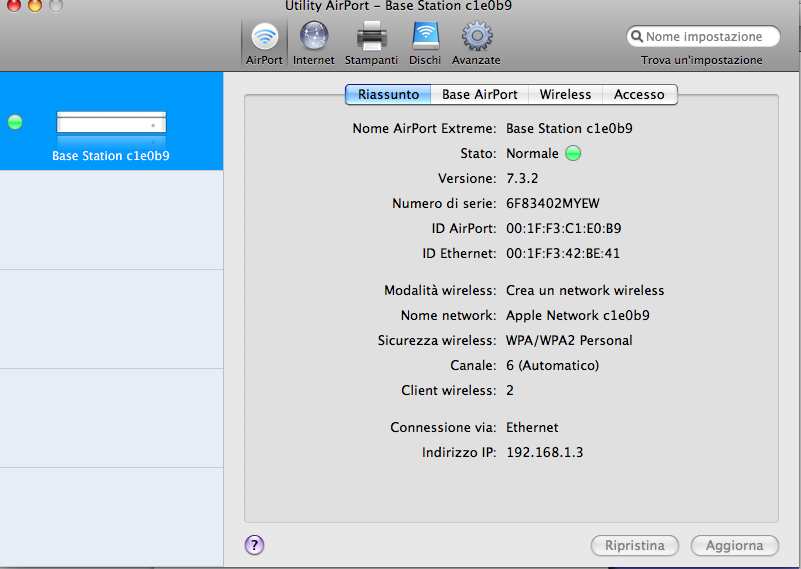Focus the Nome impostazione search field
Viewport: 801px width, 569px height.
point(703,37)
